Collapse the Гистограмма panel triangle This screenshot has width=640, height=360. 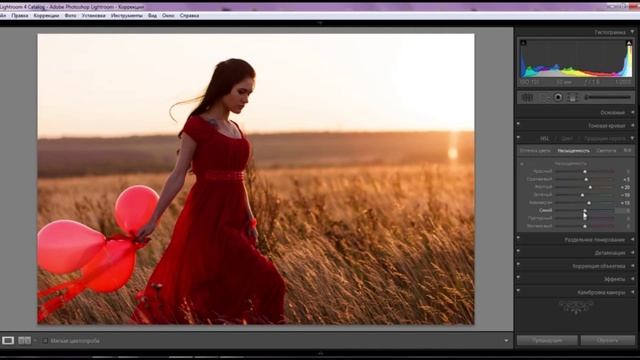pos(632,31)
